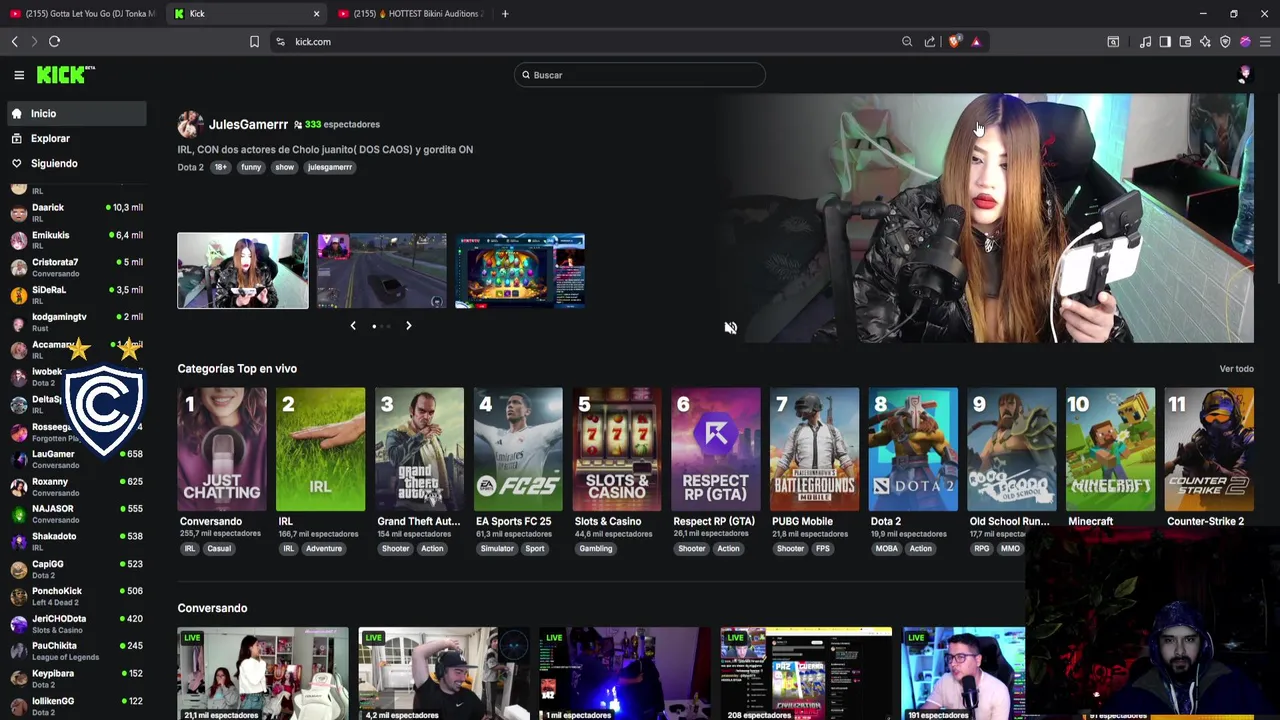Select the JulesGamerrr stream thumbnail
Image resolution: width=1280 pixels, height=720 pixels.
243,271
